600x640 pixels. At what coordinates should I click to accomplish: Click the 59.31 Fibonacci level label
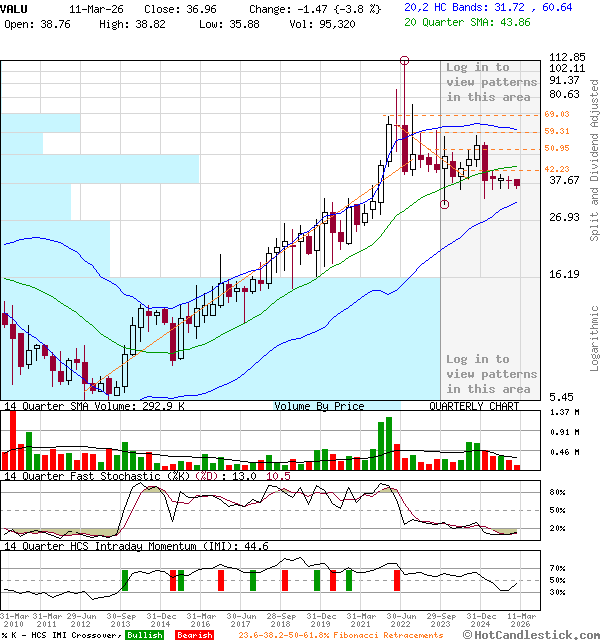click(x=556, y=131)
